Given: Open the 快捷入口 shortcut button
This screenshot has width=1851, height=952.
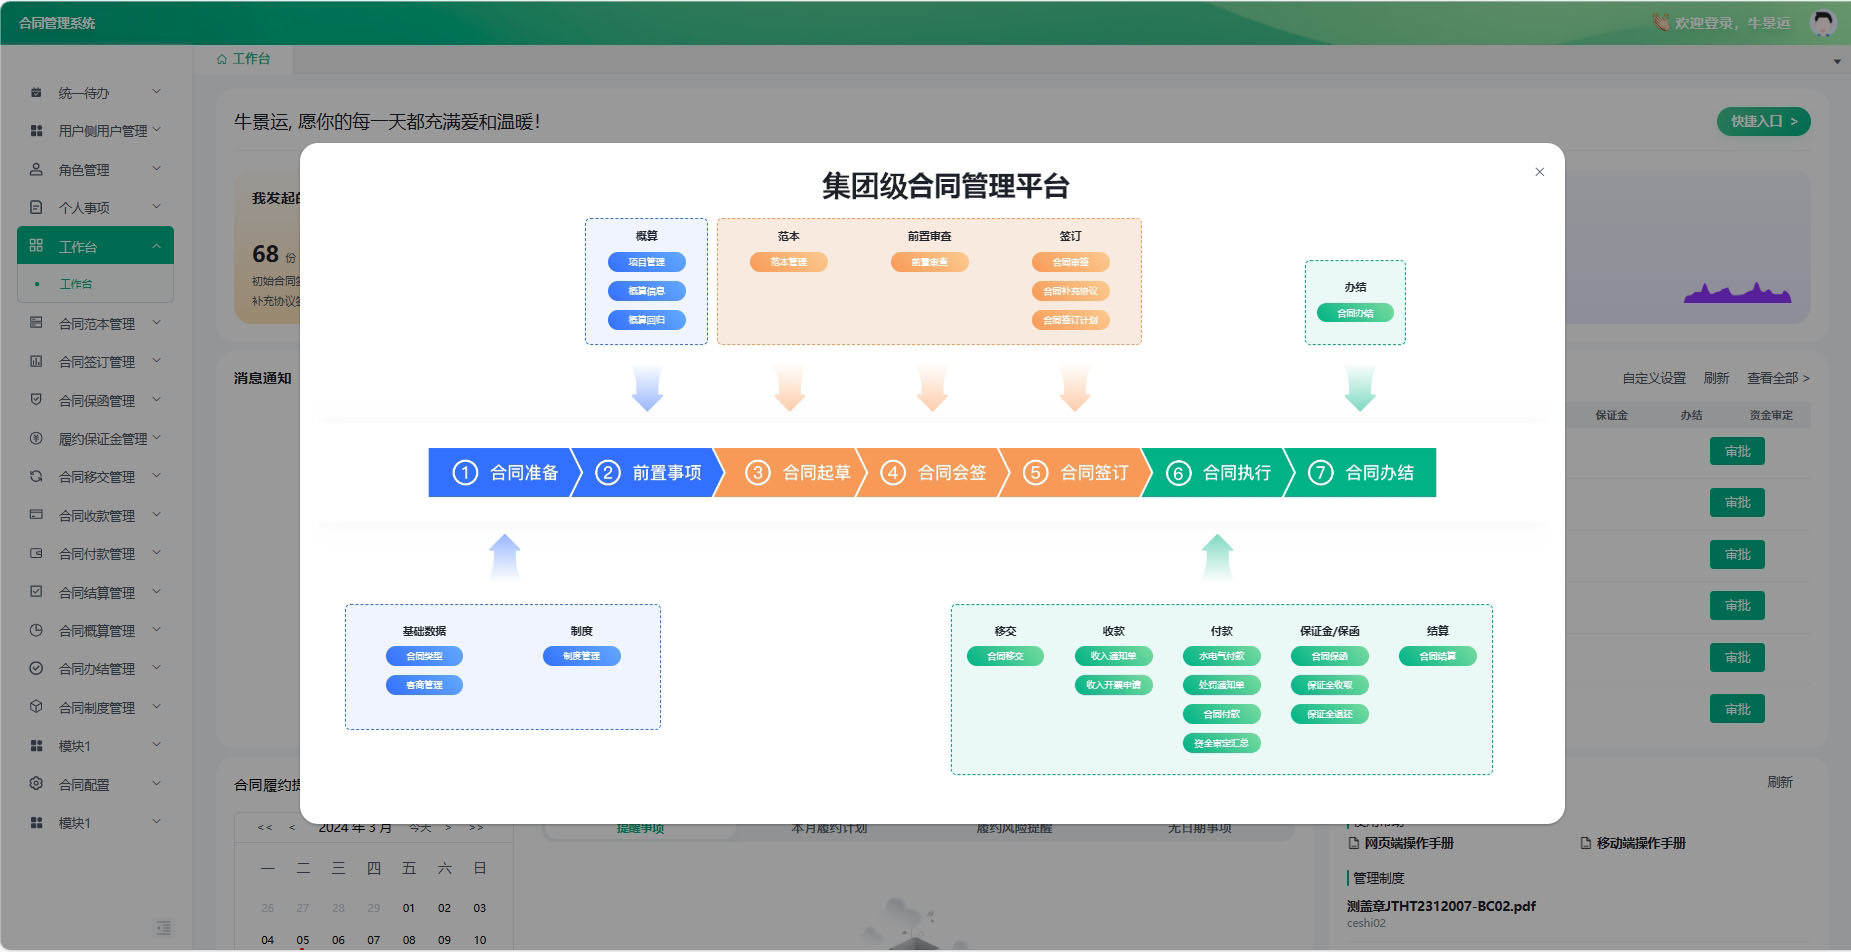Looking at the screenshot, I should 1763,121.
